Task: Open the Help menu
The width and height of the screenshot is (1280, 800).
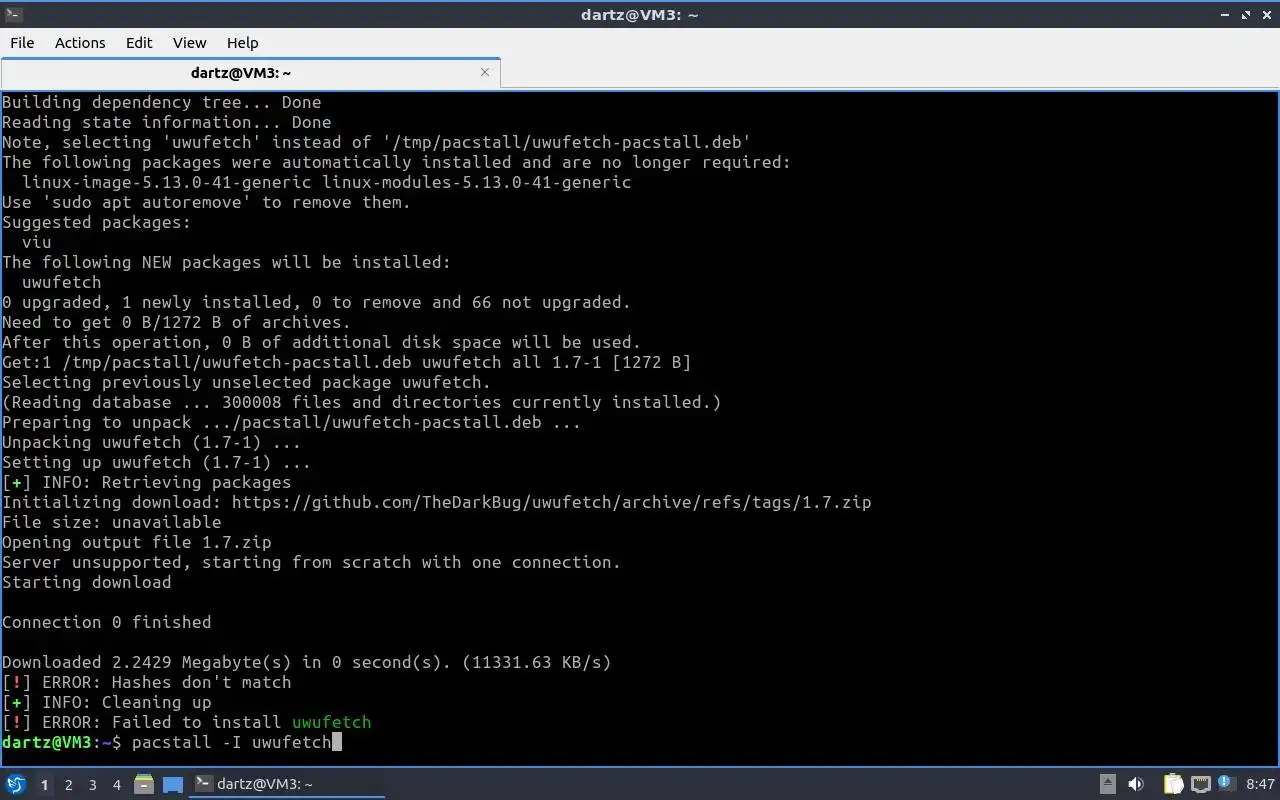Action: (x=242, y=42)
